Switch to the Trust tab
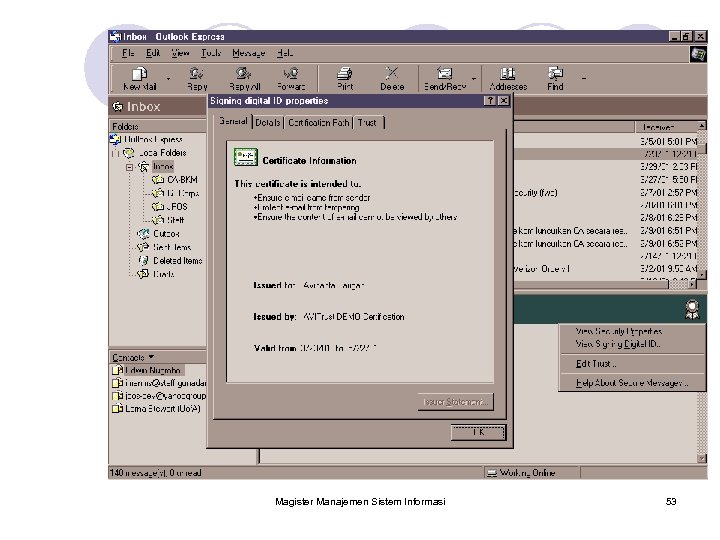The height and width of the screenshot is (540, 720). click(x=367, y=123)
